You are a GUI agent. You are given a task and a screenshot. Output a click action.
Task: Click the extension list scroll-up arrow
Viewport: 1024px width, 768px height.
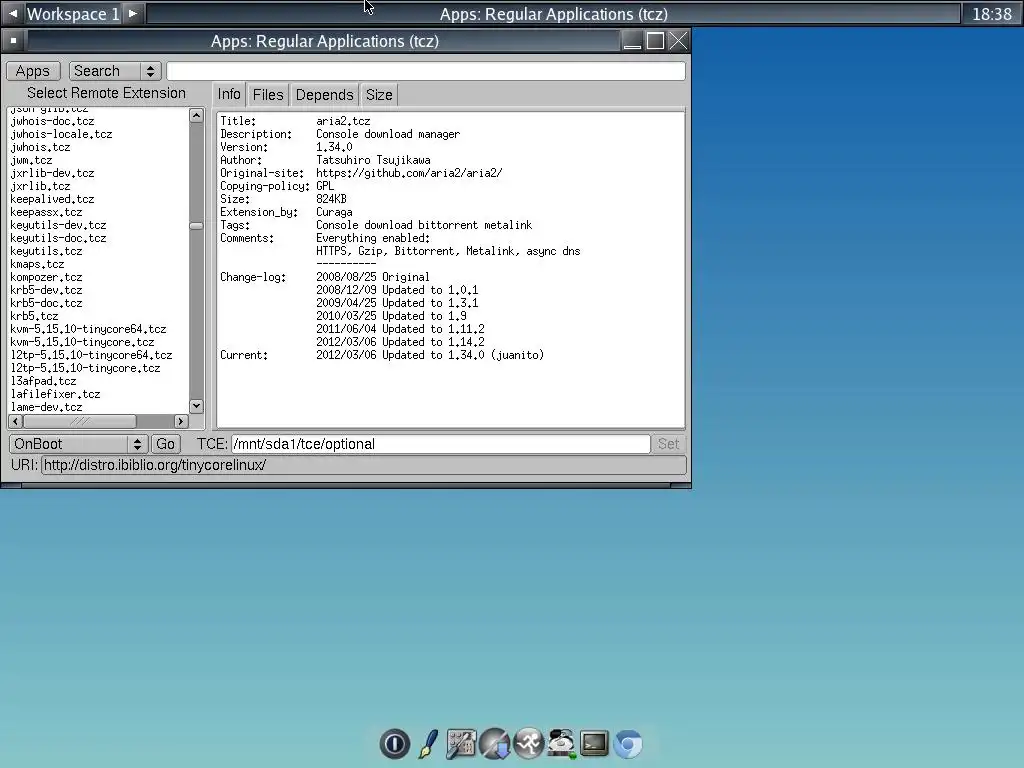click(196, 116)
